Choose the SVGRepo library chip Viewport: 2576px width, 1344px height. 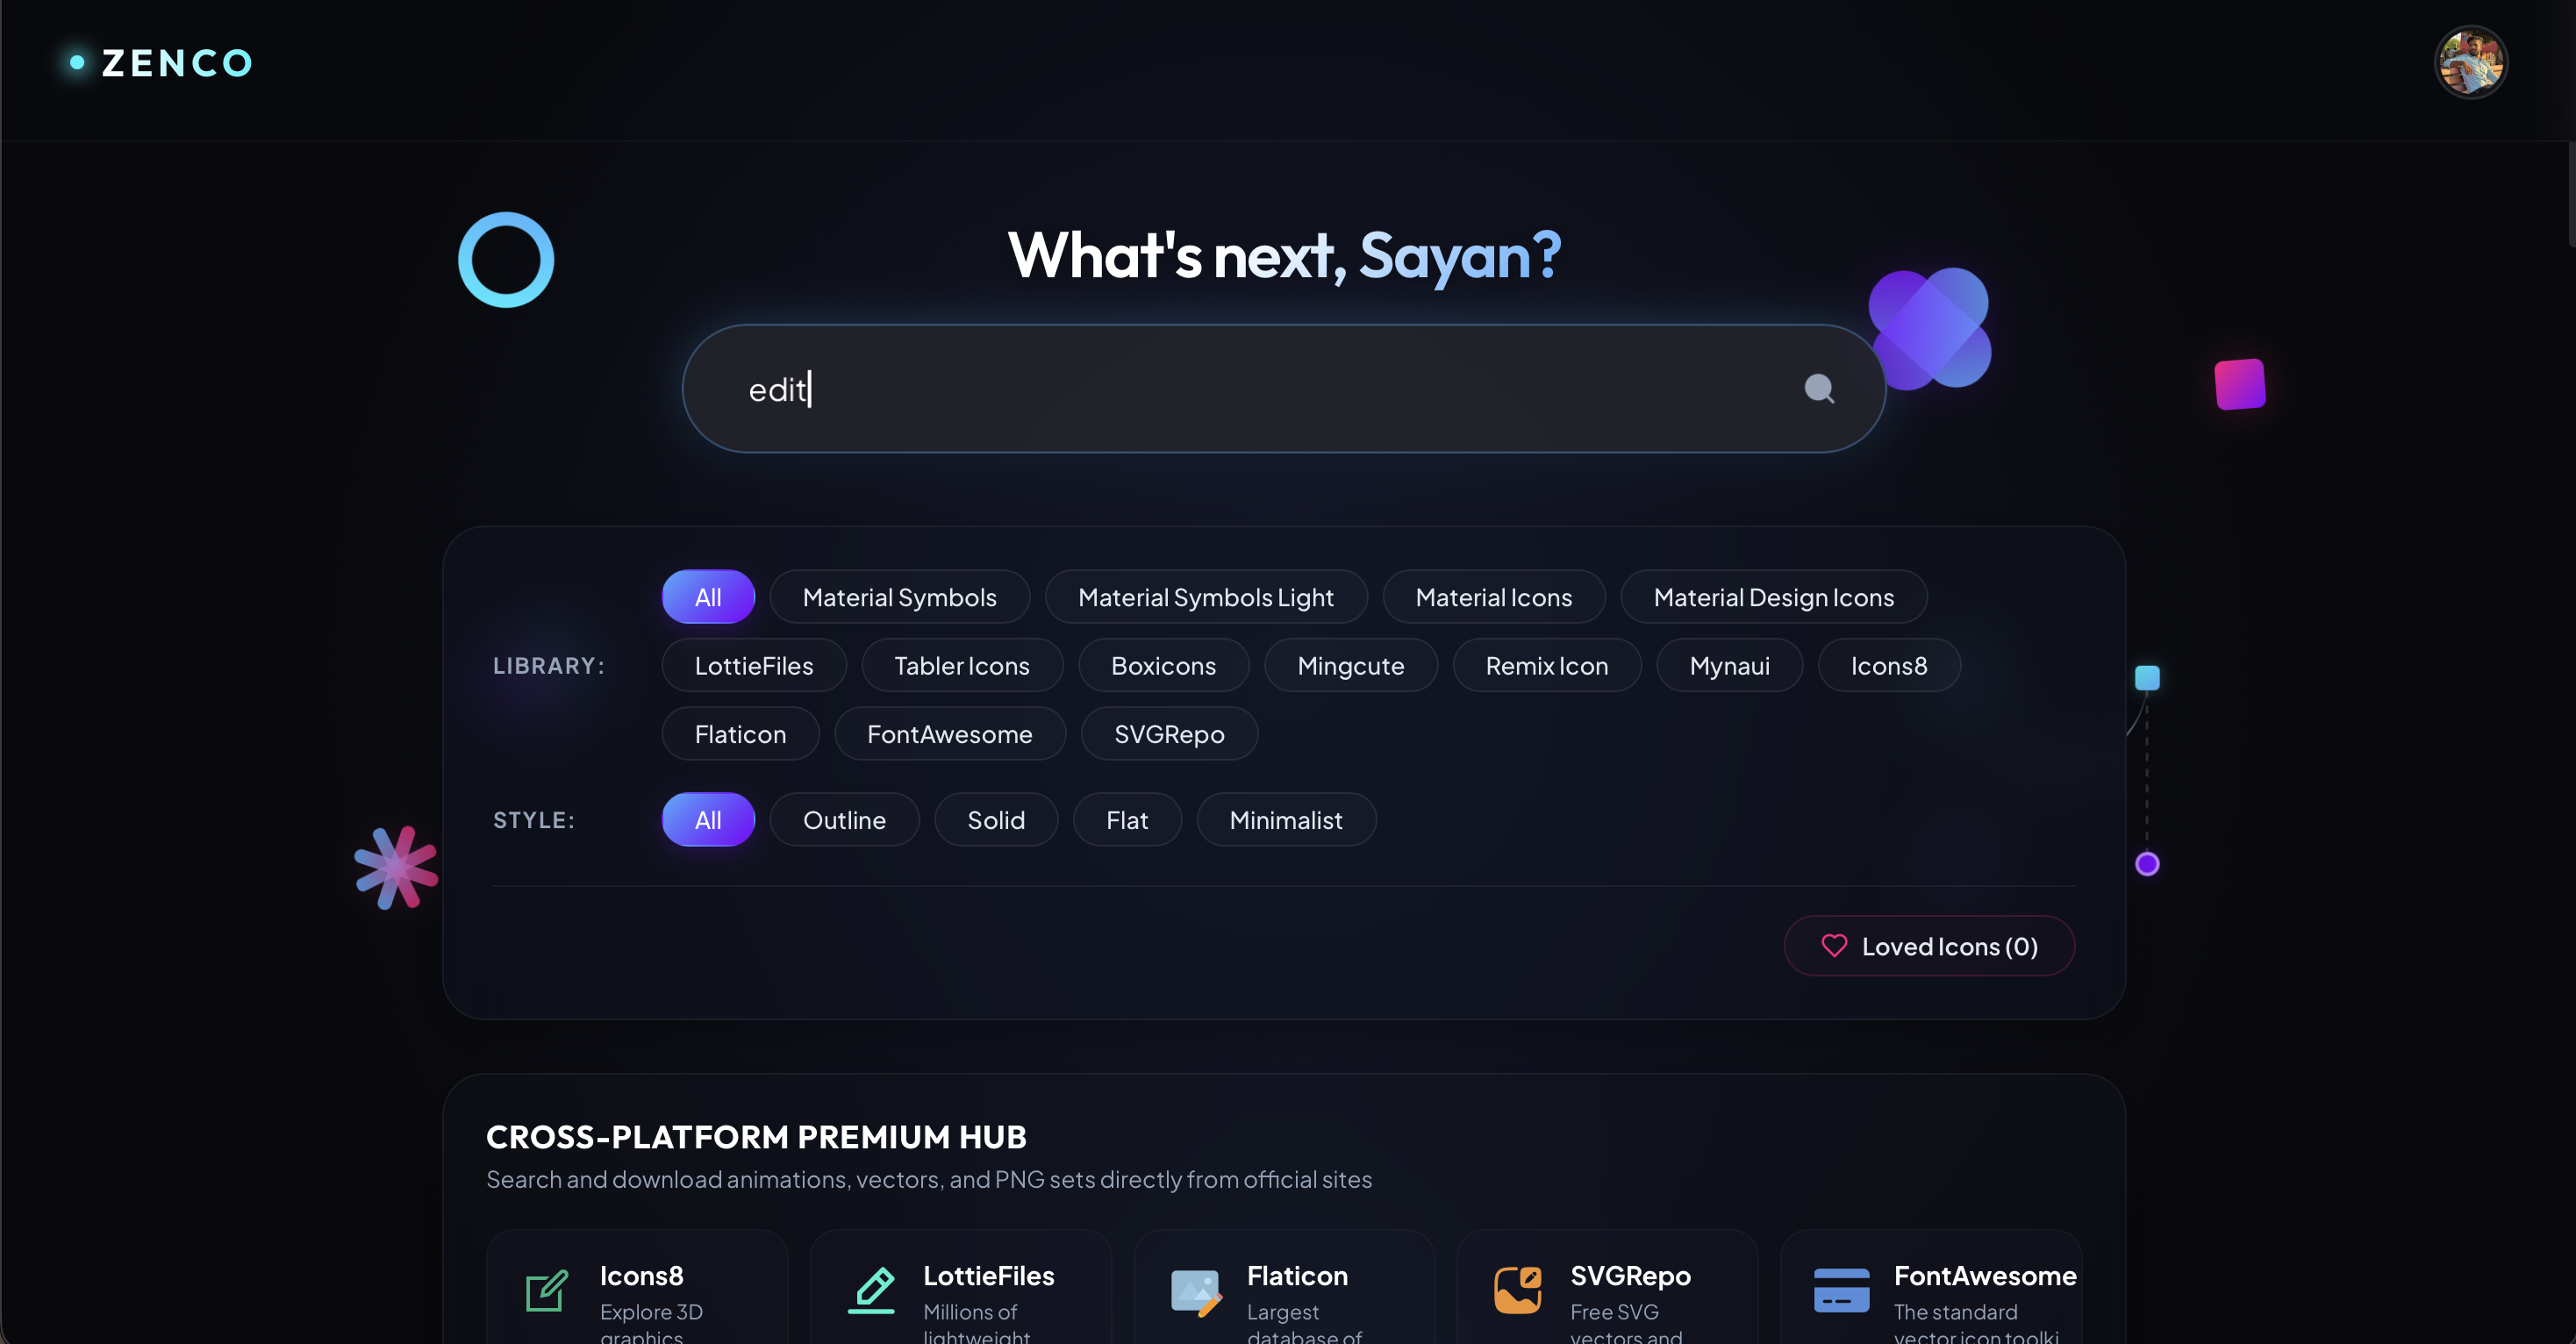click(1169, 734)
